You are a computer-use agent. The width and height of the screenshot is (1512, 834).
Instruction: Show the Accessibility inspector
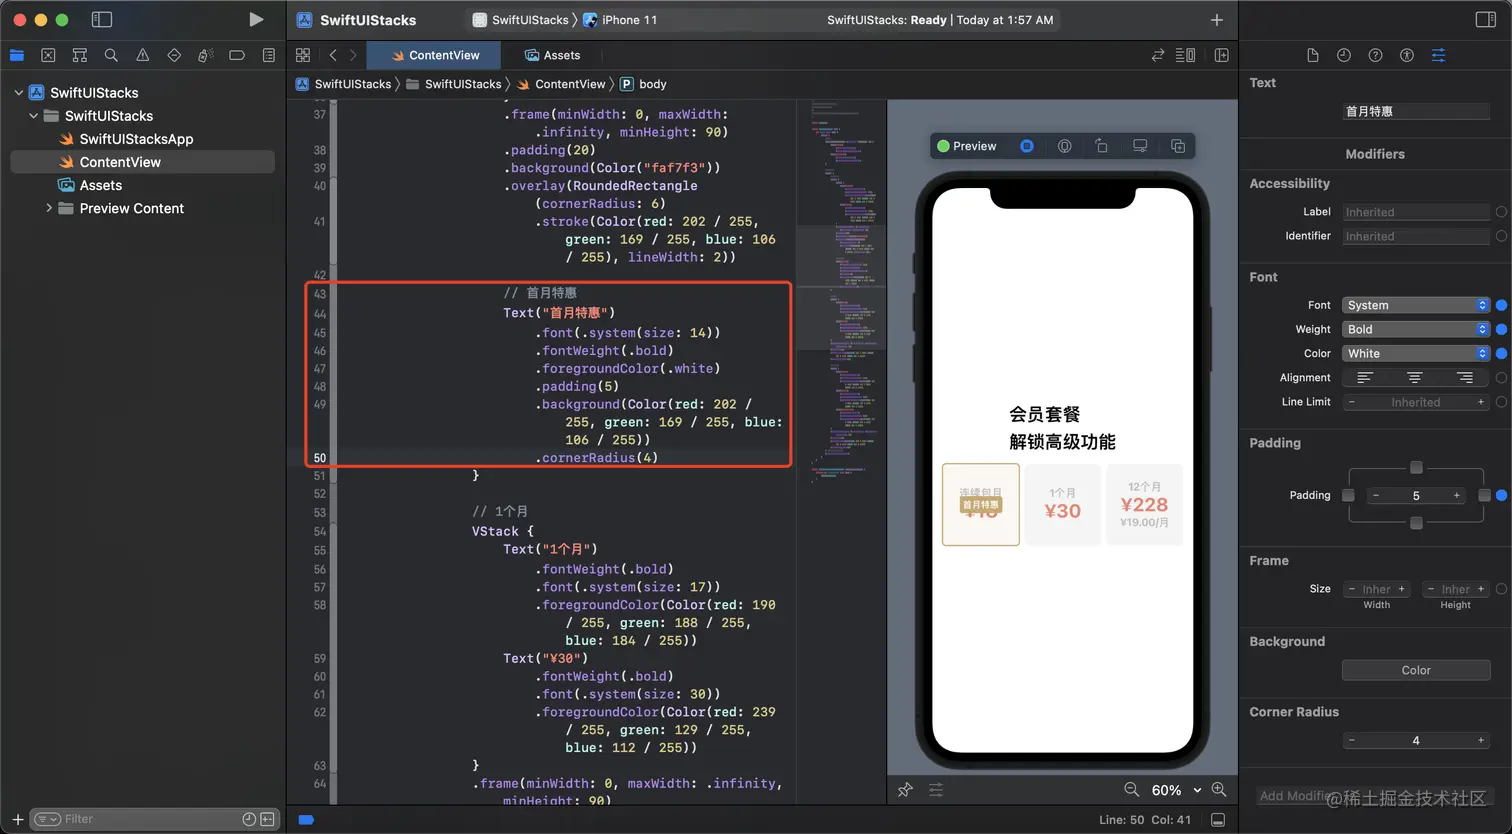click(x=1407, y=55)
